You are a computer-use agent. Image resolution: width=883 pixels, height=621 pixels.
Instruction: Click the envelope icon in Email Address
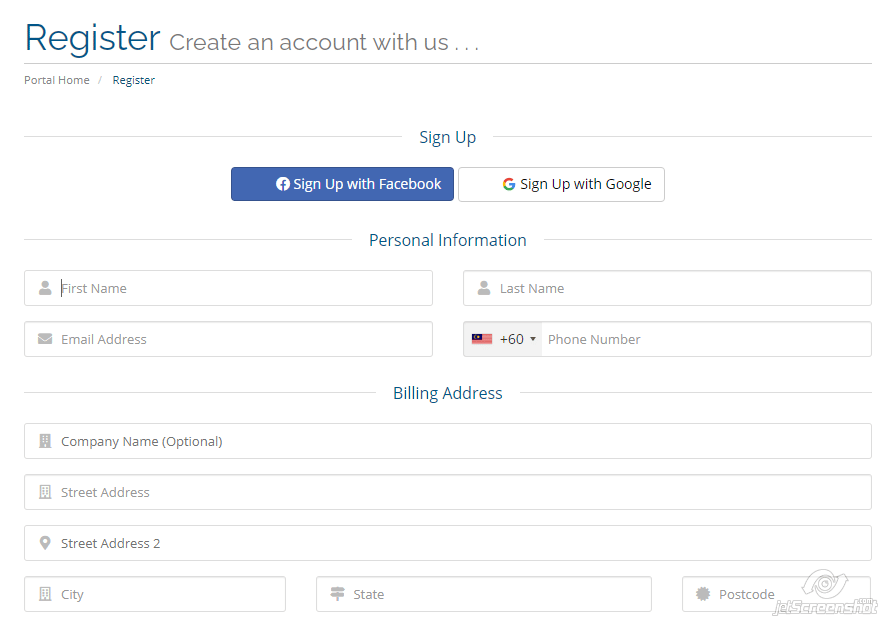(45, 339)
